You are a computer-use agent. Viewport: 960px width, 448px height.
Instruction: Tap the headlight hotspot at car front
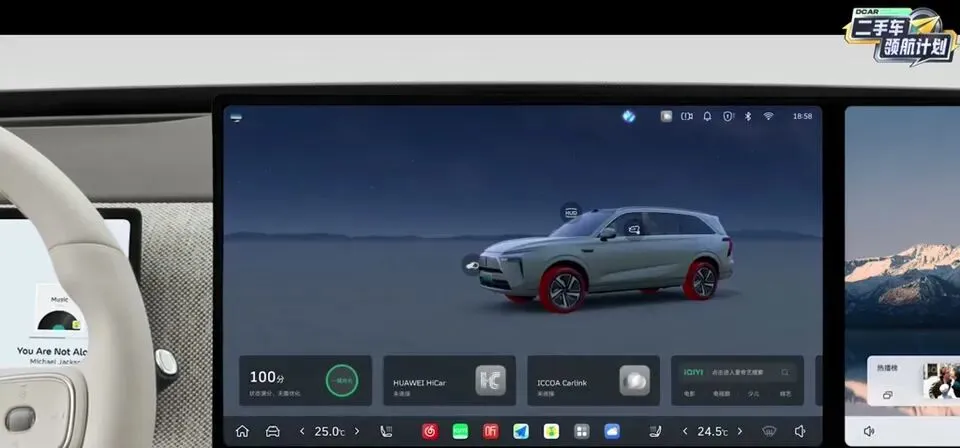point(472,265)
